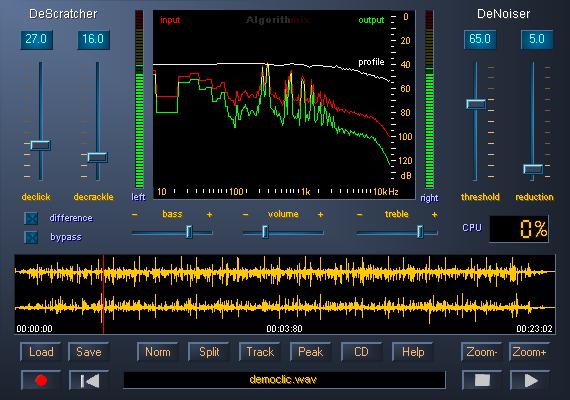Decrease bass with the minus sign
Image resolution: width=570 pixels, height=400 pixels.
click(135, 215)
